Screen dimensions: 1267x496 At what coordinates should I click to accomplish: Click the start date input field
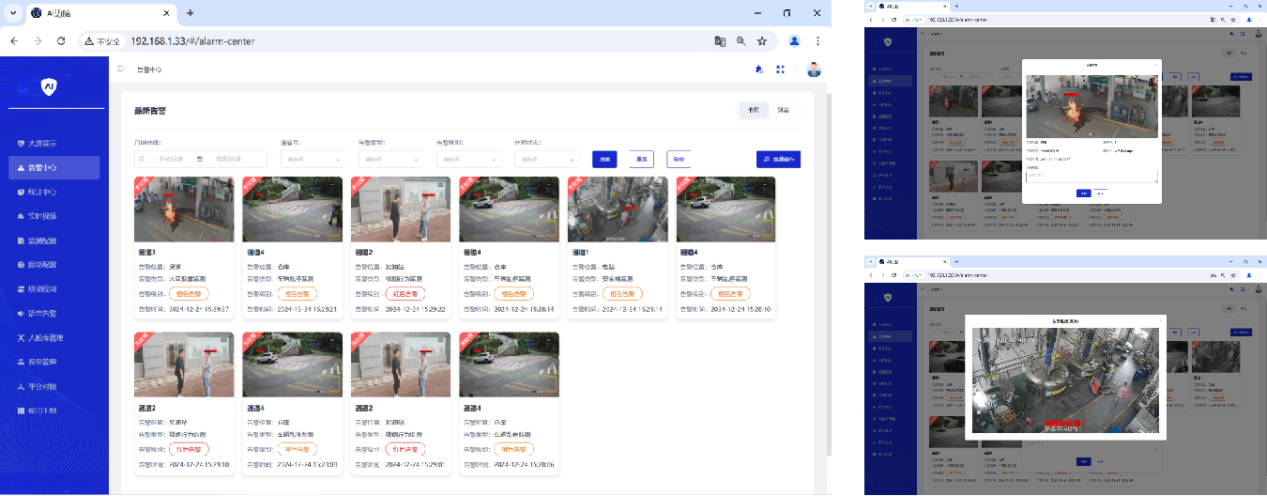[166, 159]
